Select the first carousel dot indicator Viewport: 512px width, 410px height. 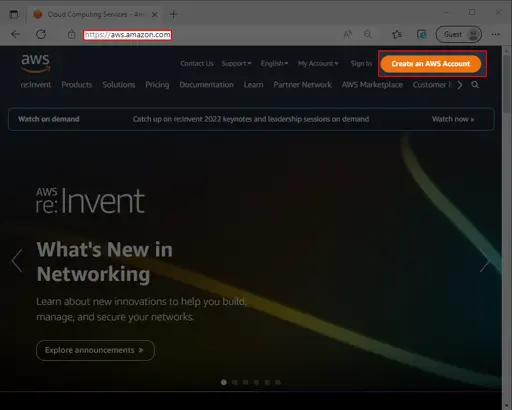224,382
